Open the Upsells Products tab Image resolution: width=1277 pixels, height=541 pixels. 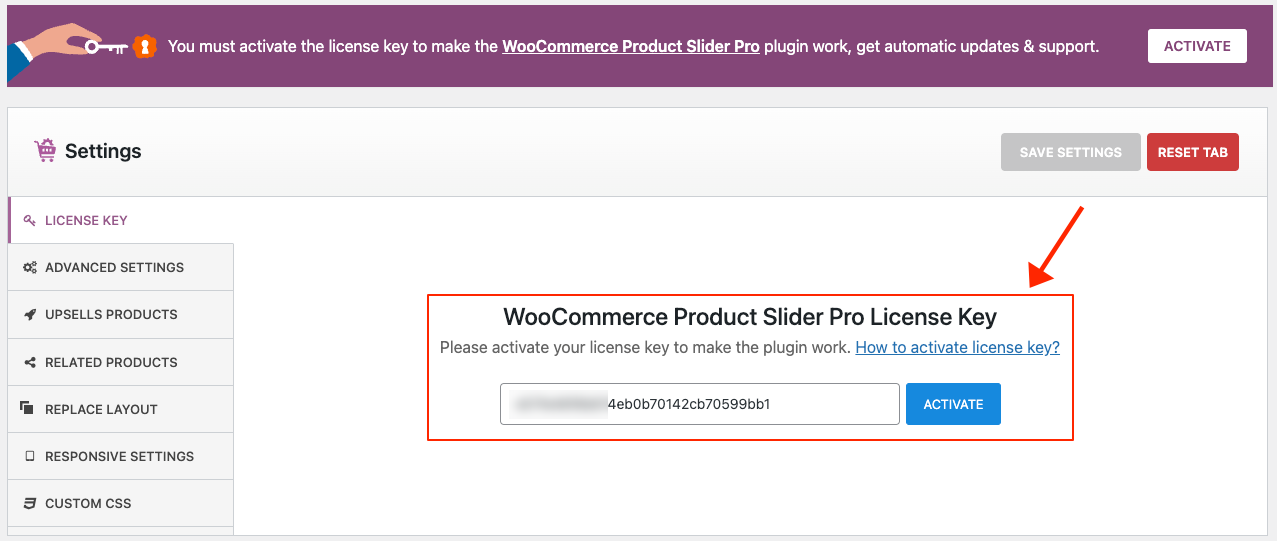point(111,315)
